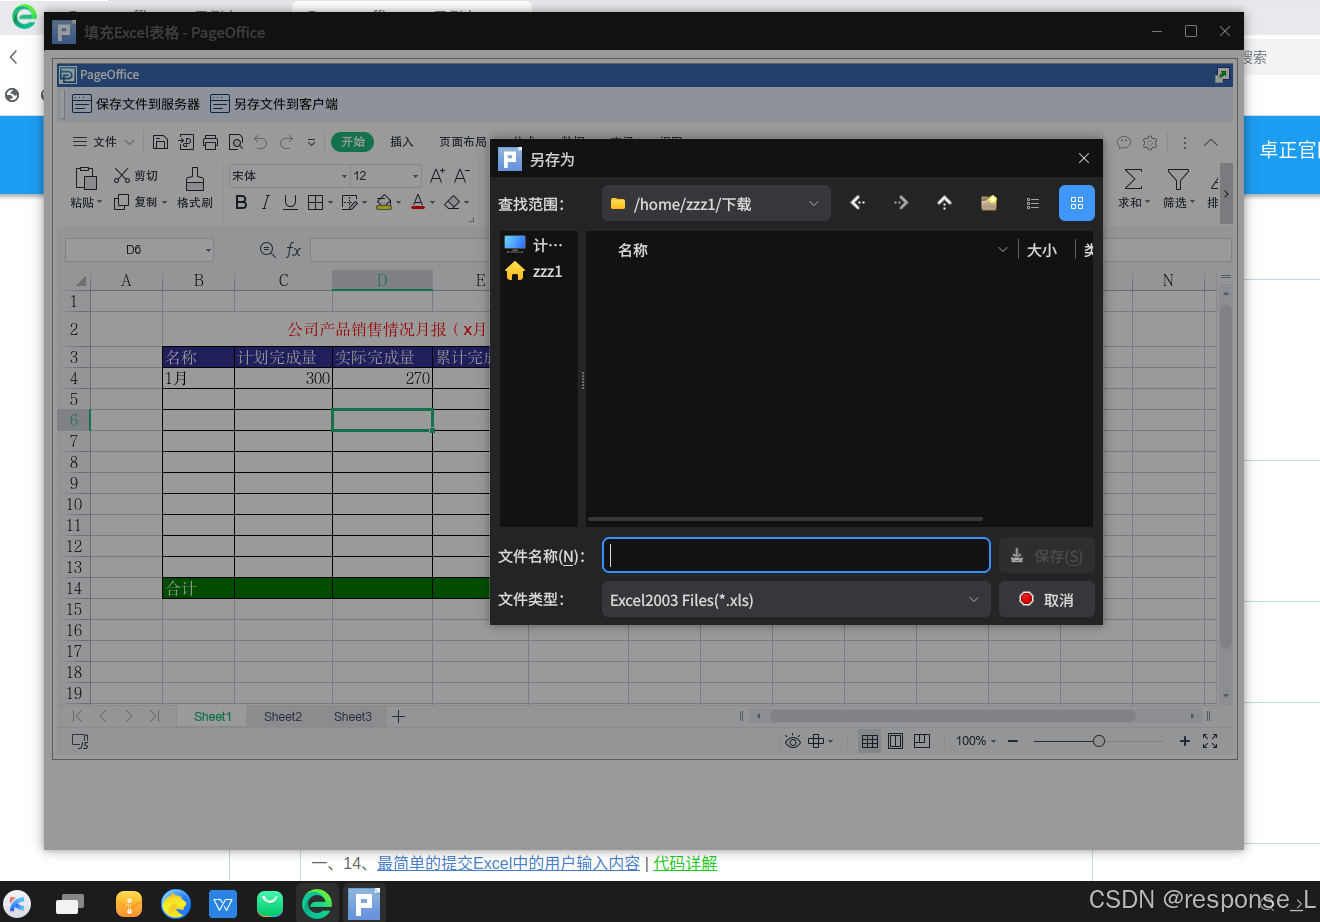This screenshot has height=922, width=1320.
Task: Open WPS Writer from the taskbar
Action: click(223, 904)
